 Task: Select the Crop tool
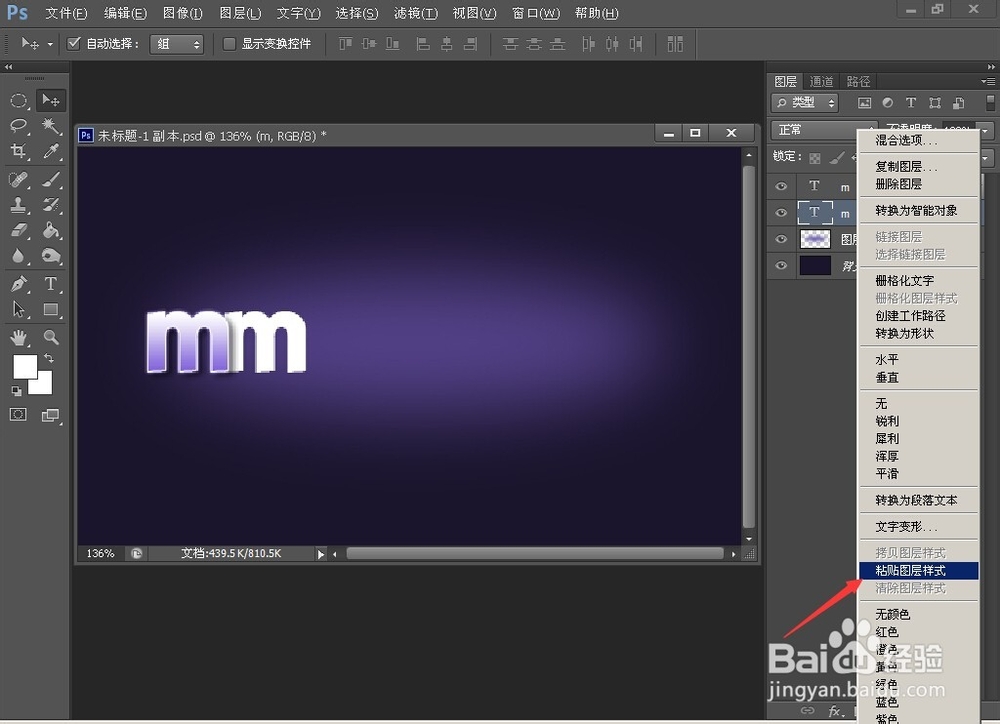18,151
